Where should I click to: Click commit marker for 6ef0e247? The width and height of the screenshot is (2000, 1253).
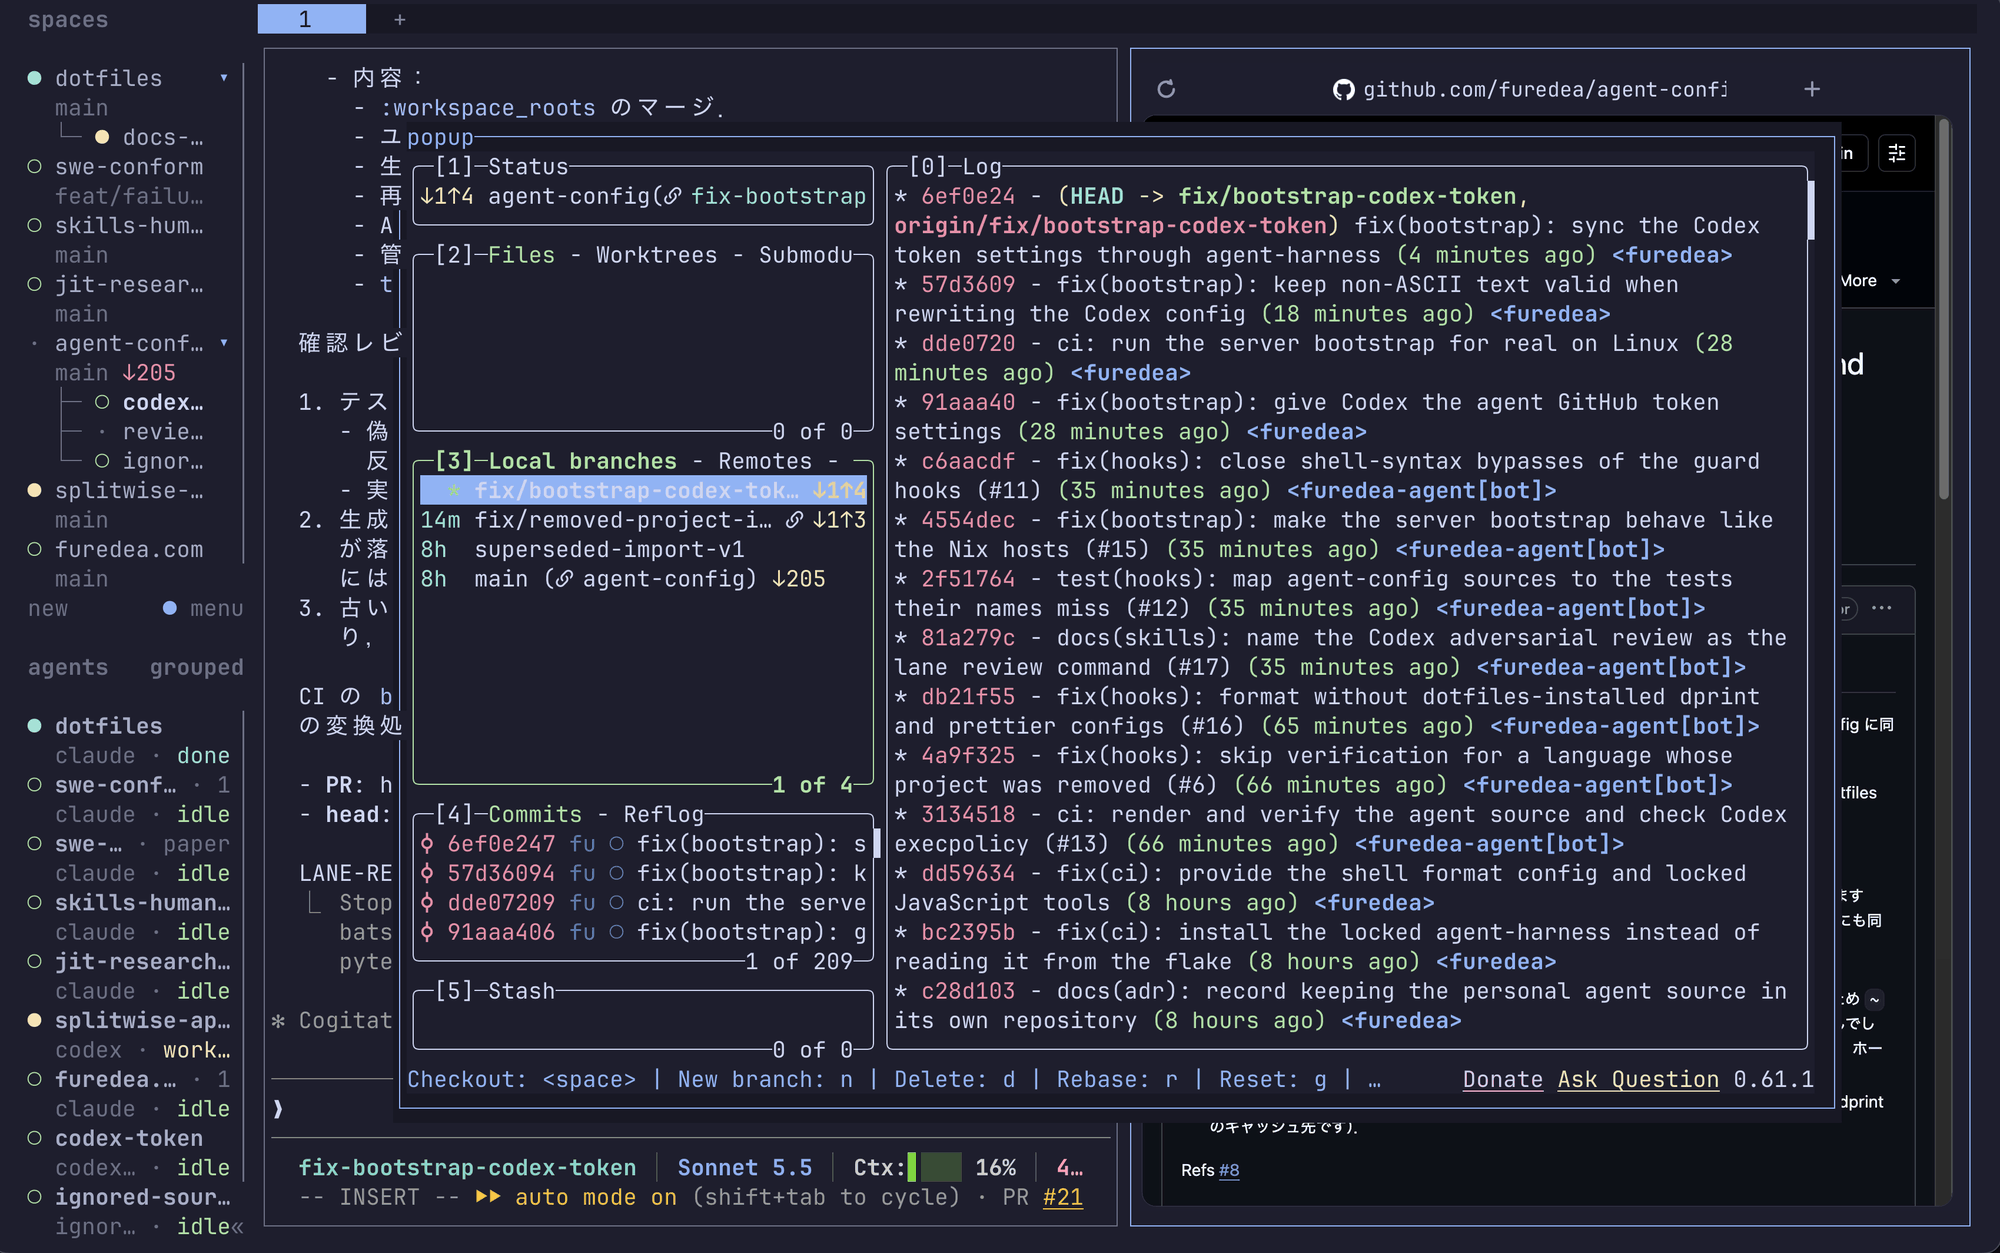click(427, 844)
